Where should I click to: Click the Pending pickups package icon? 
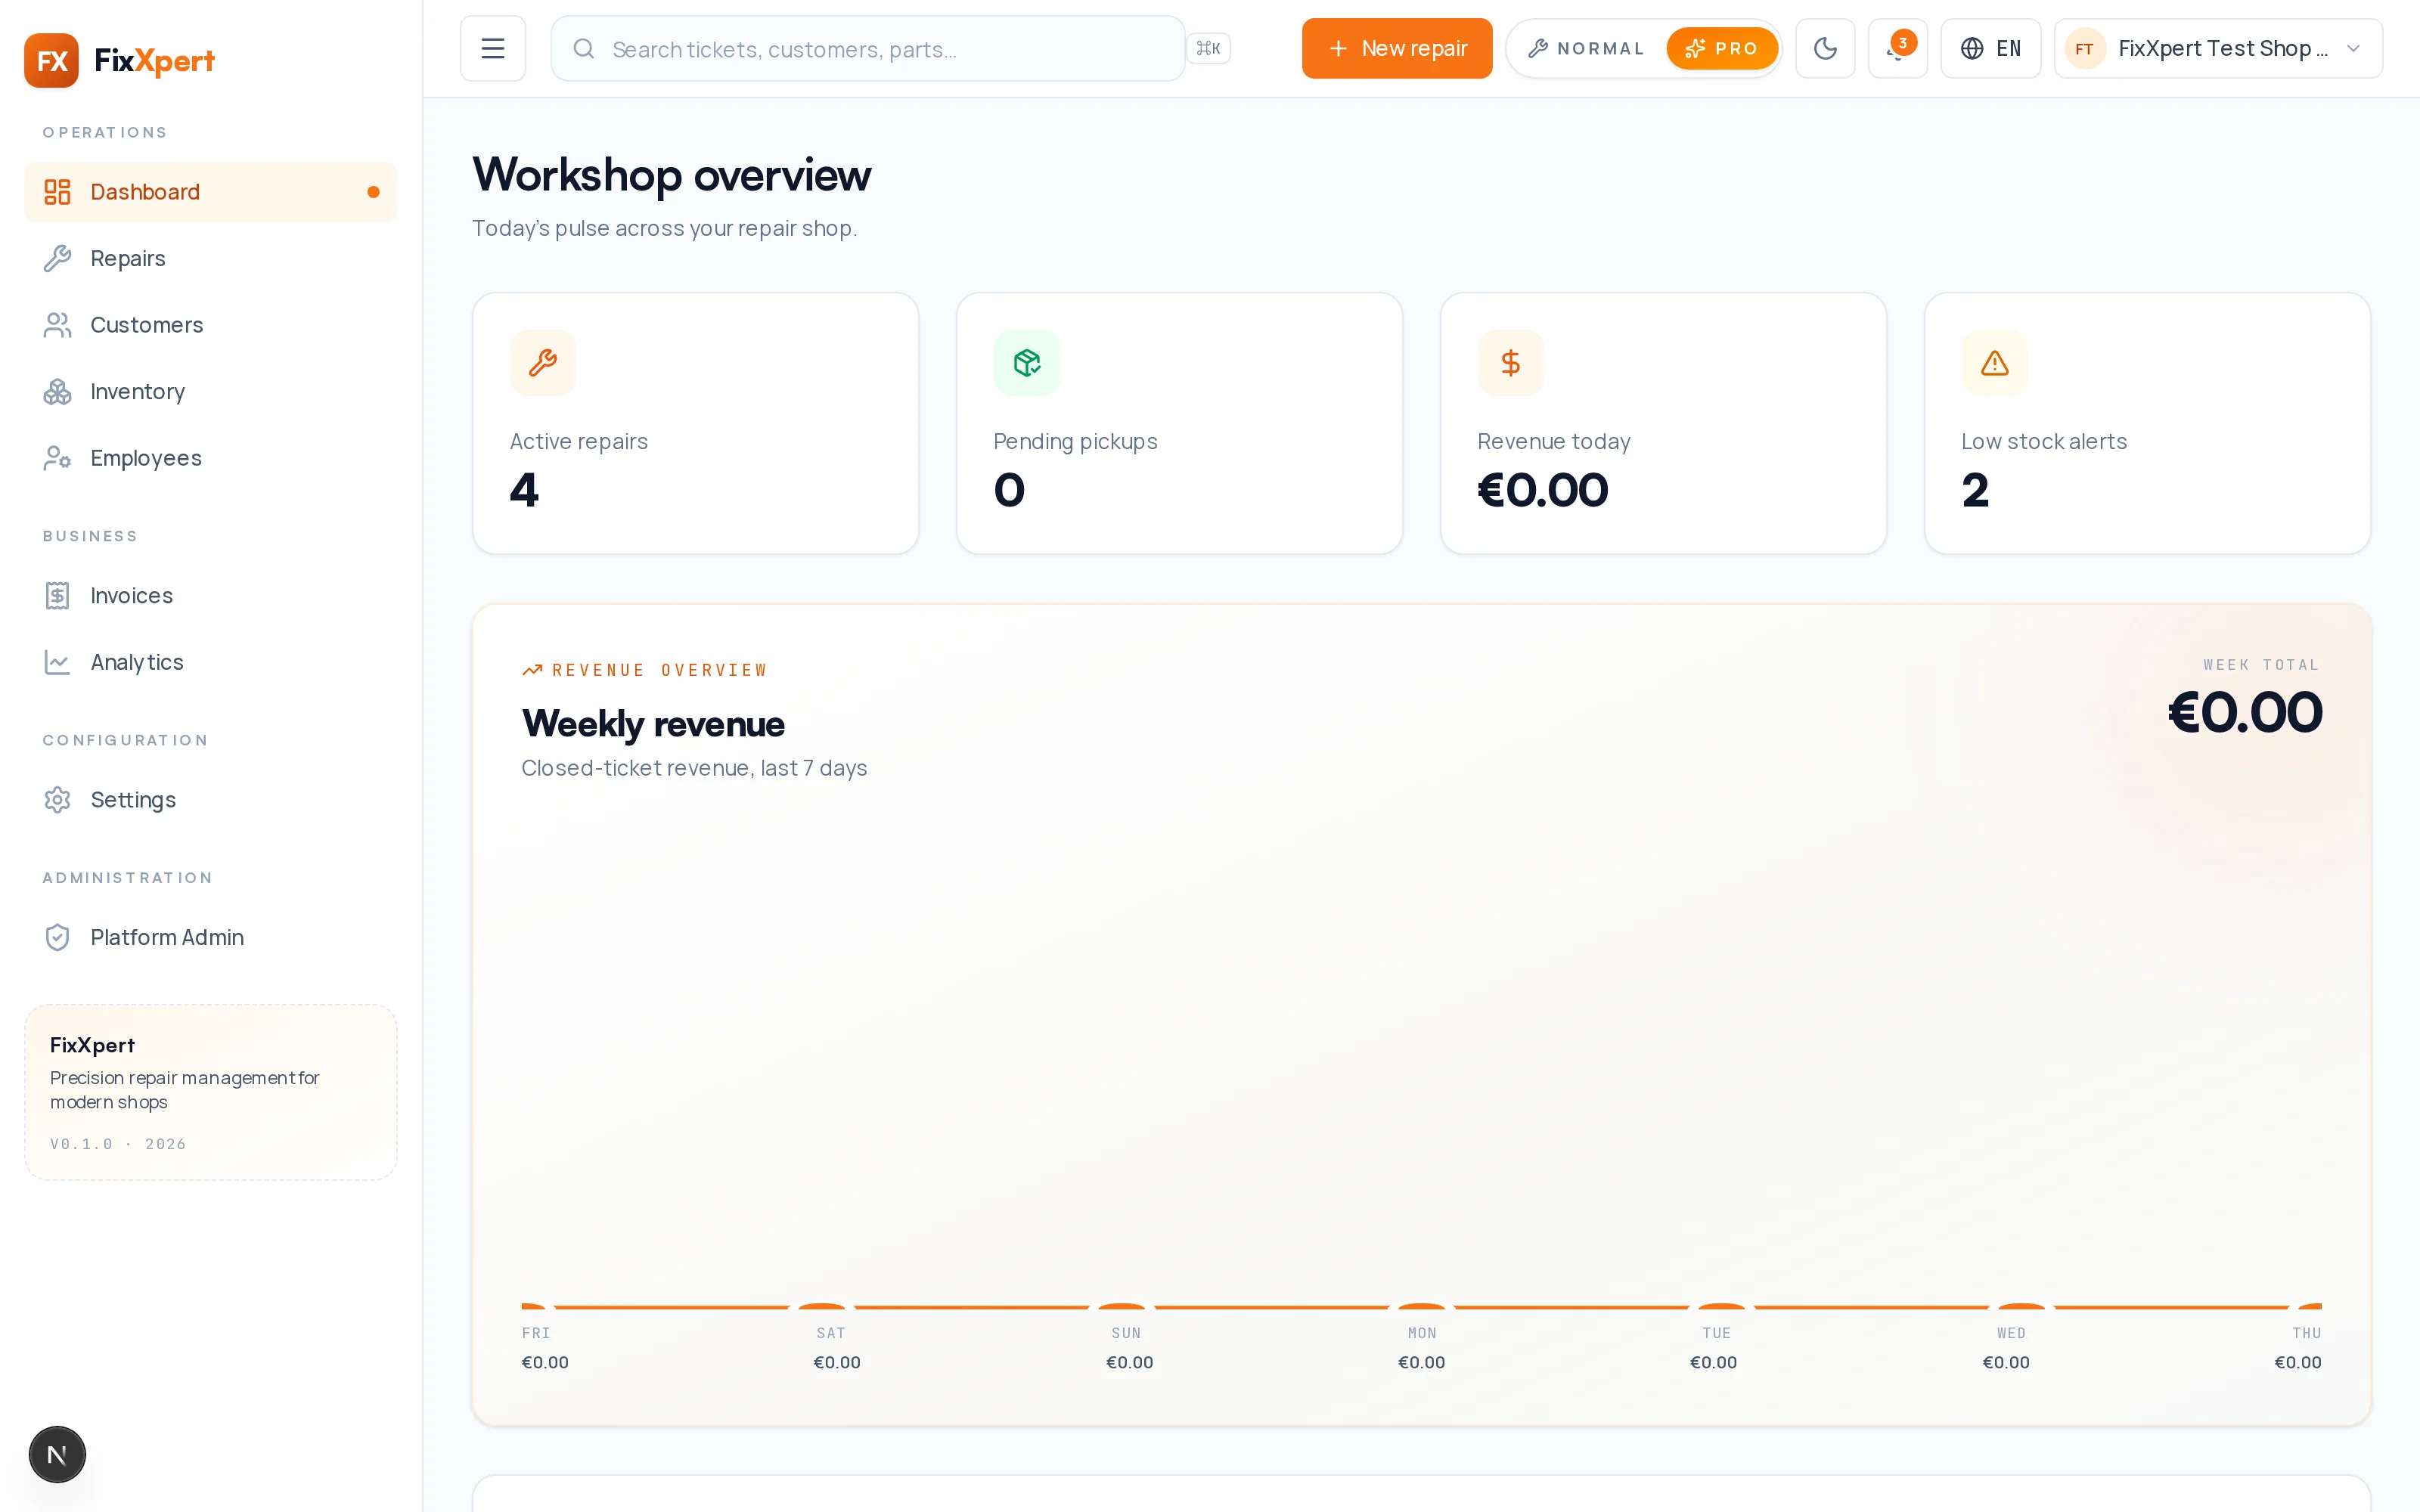pos(1027,363)
